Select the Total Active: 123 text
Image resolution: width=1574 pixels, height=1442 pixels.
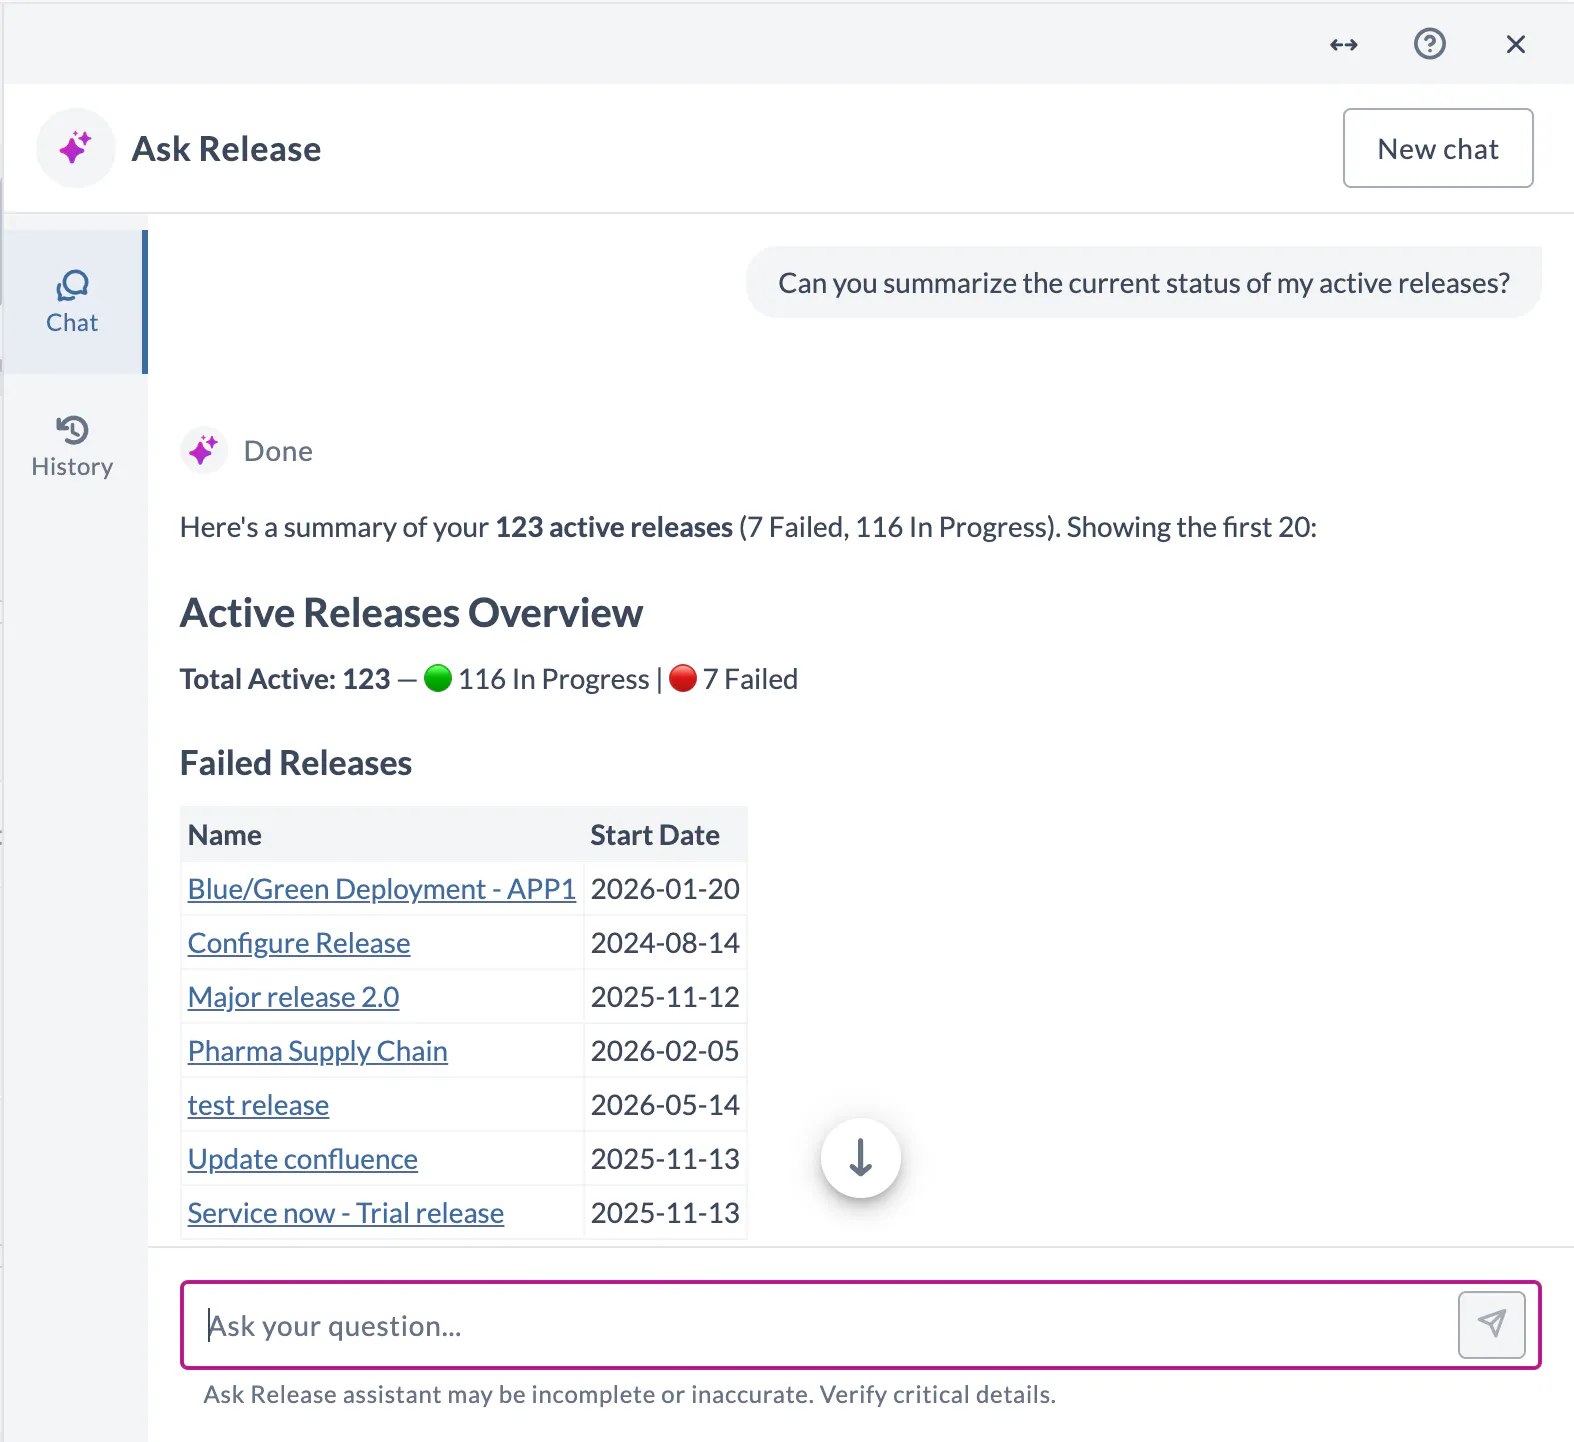pos(285,679)
